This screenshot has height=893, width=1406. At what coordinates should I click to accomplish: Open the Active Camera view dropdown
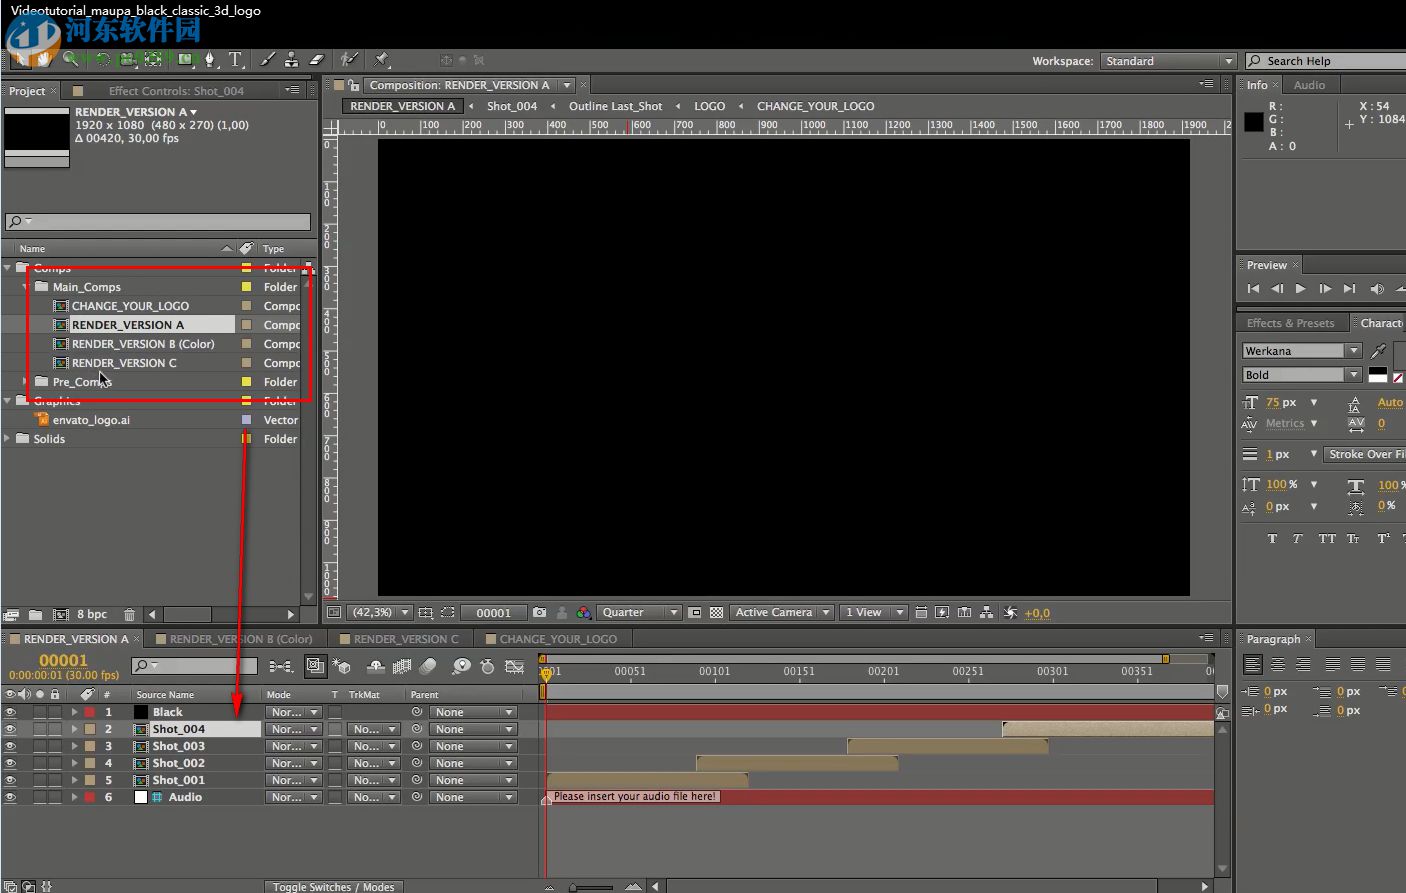[x=782, y=613]
